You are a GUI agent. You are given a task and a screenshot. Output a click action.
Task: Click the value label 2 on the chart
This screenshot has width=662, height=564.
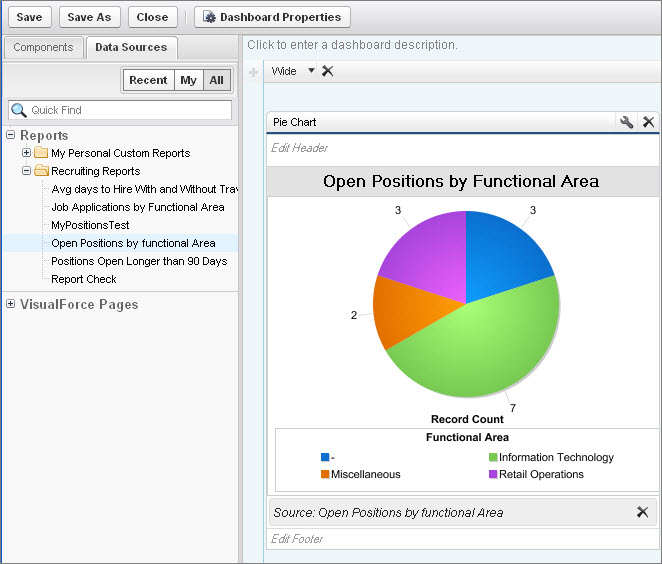(354, 315)
